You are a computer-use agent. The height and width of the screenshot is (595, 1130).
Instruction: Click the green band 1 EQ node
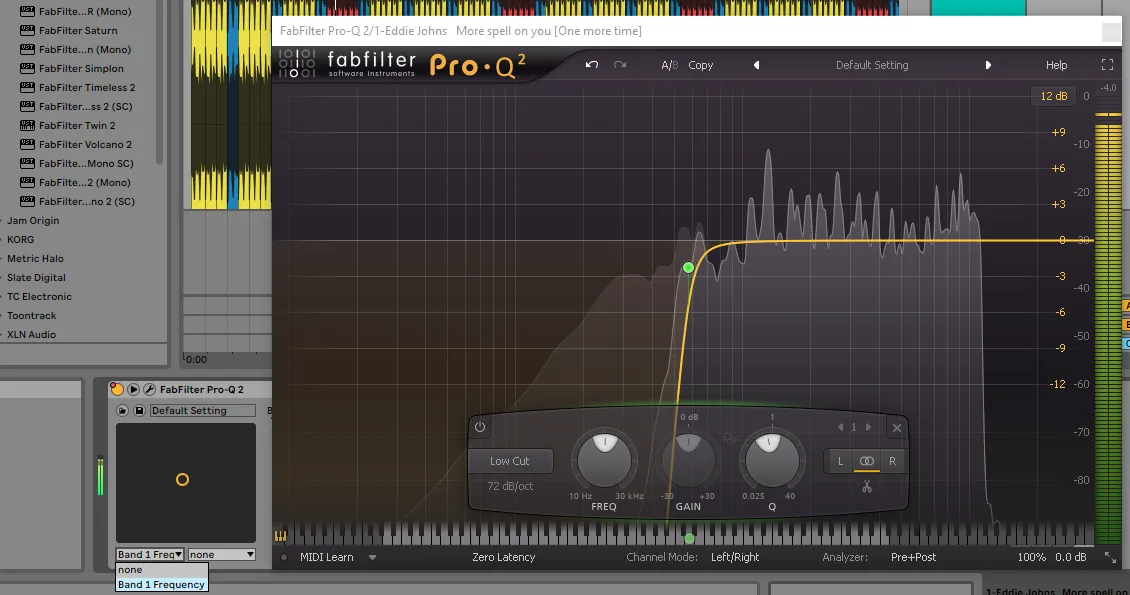pyautogui.click(x=688, y=267)
